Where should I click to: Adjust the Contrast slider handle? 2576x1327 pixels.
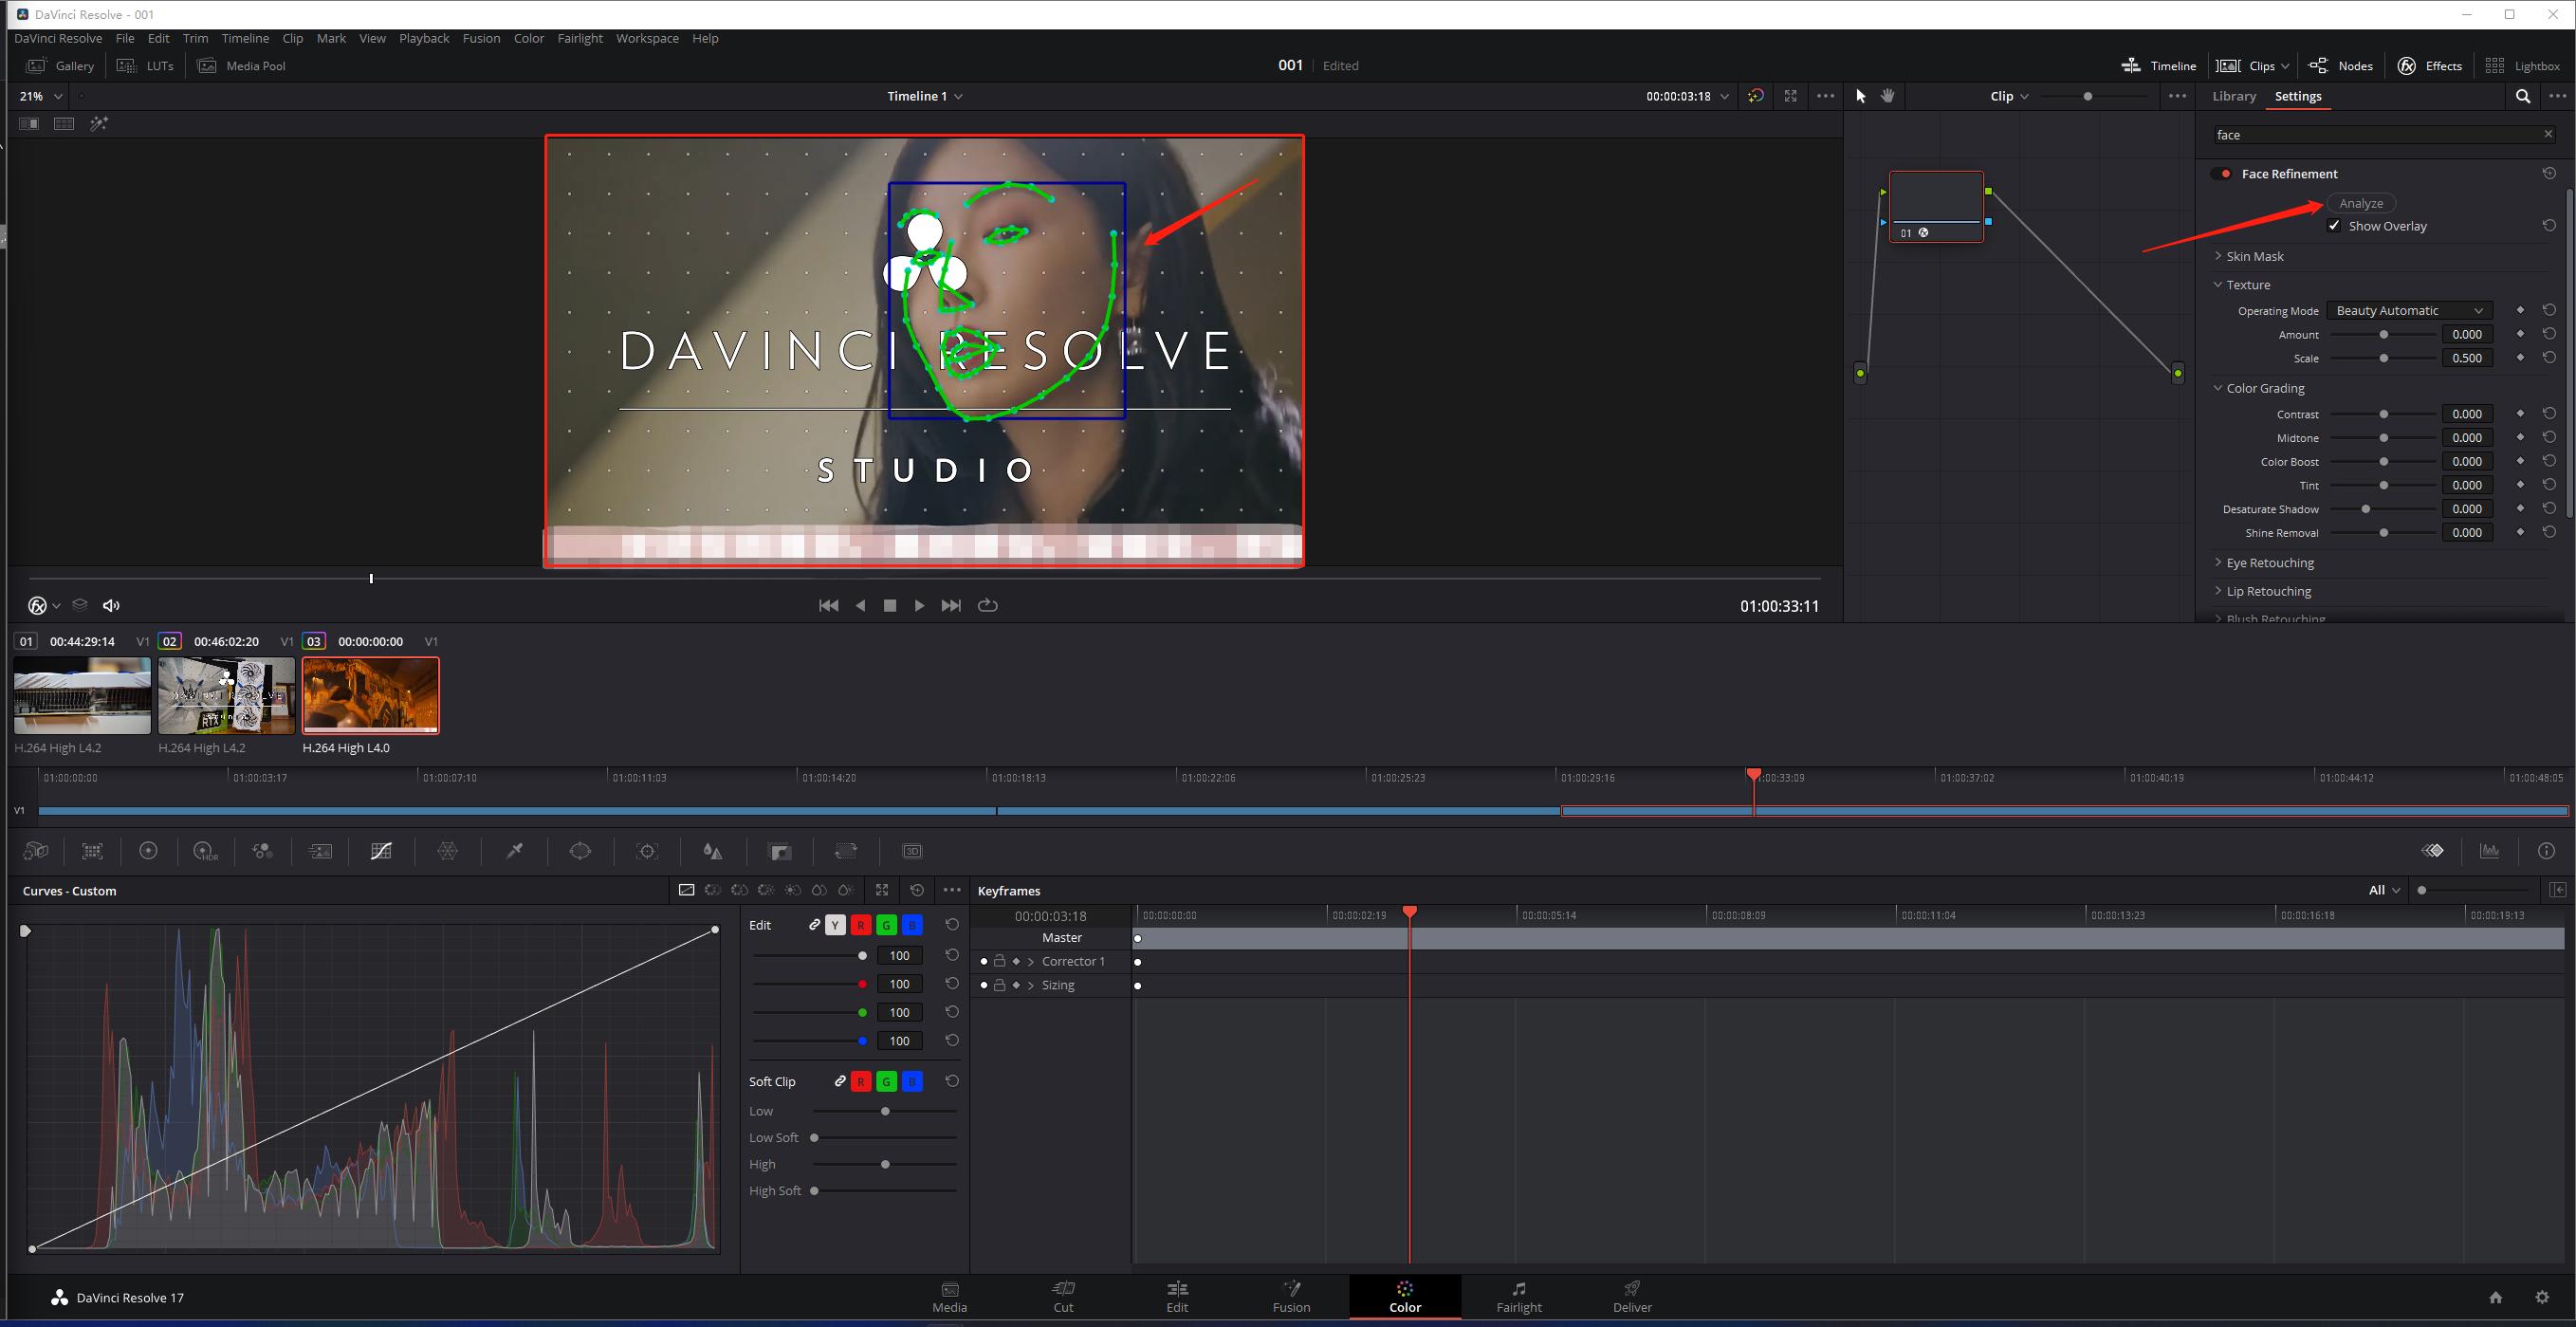2383,414
